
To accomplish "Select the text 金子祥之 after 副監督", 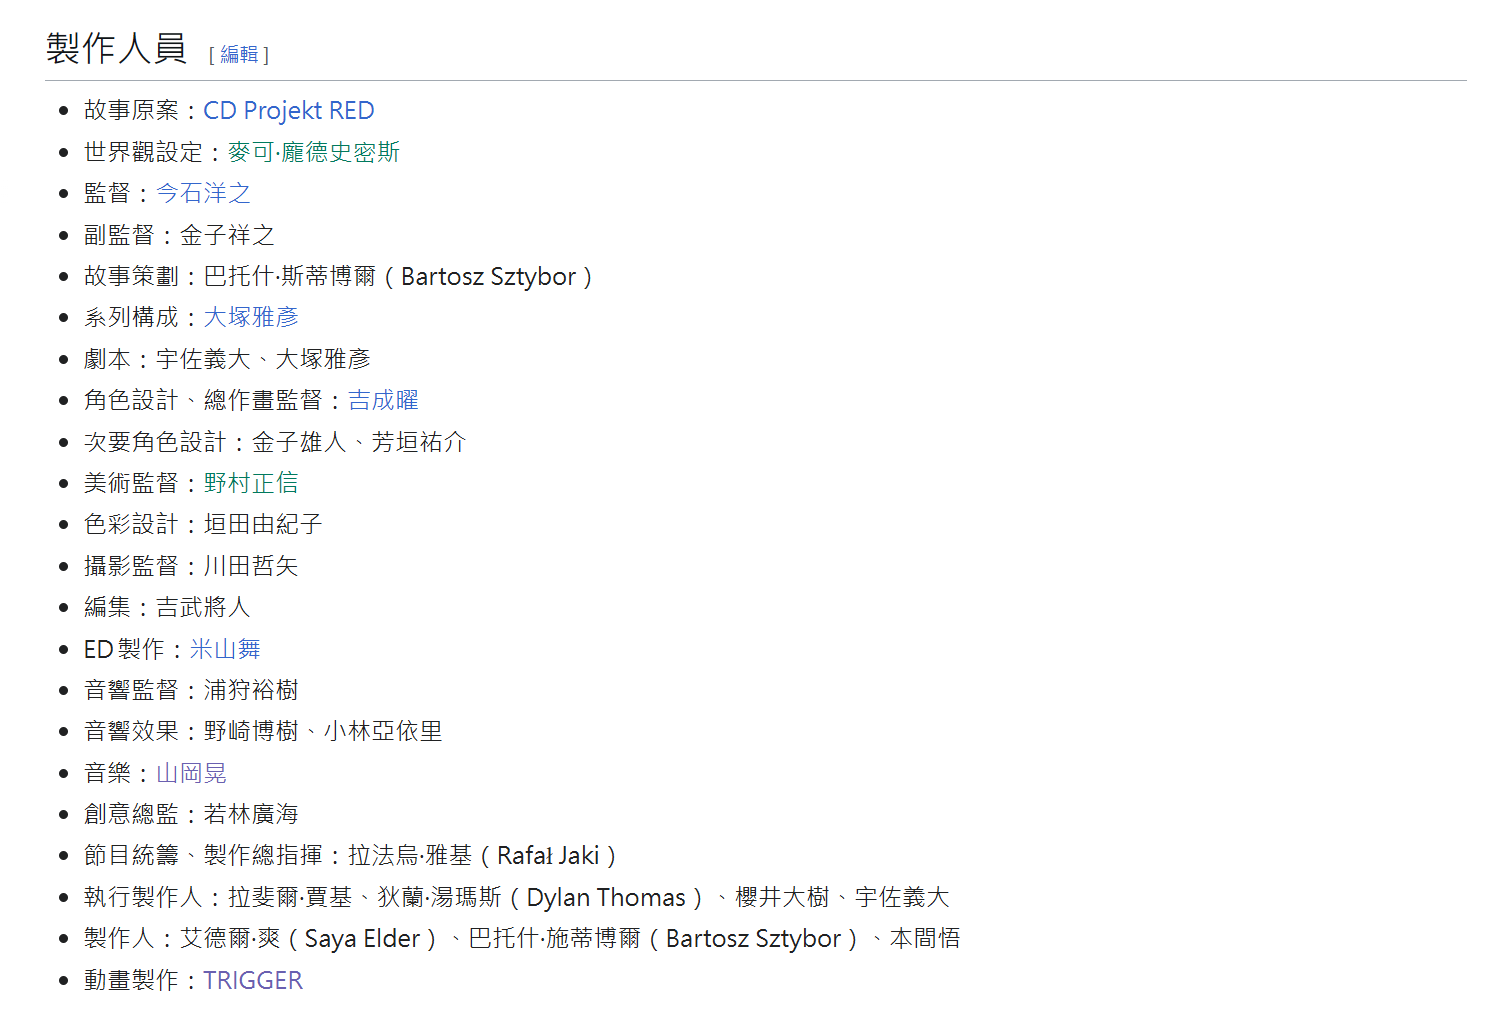I will coord(227,235).
